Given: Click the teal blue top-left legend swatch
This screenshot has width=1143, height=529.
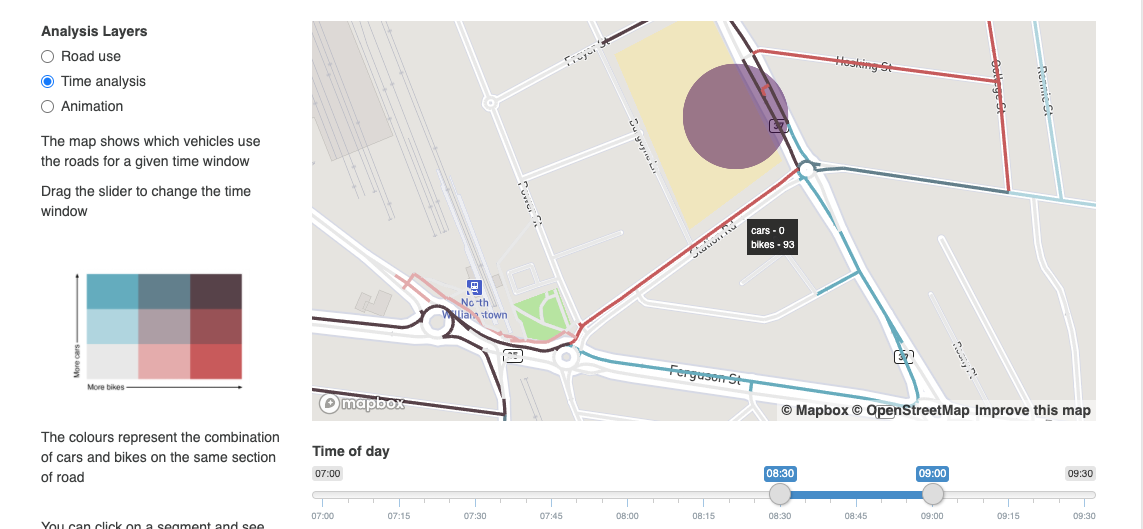Looking at the screenshot, I should tap(112, 291).
